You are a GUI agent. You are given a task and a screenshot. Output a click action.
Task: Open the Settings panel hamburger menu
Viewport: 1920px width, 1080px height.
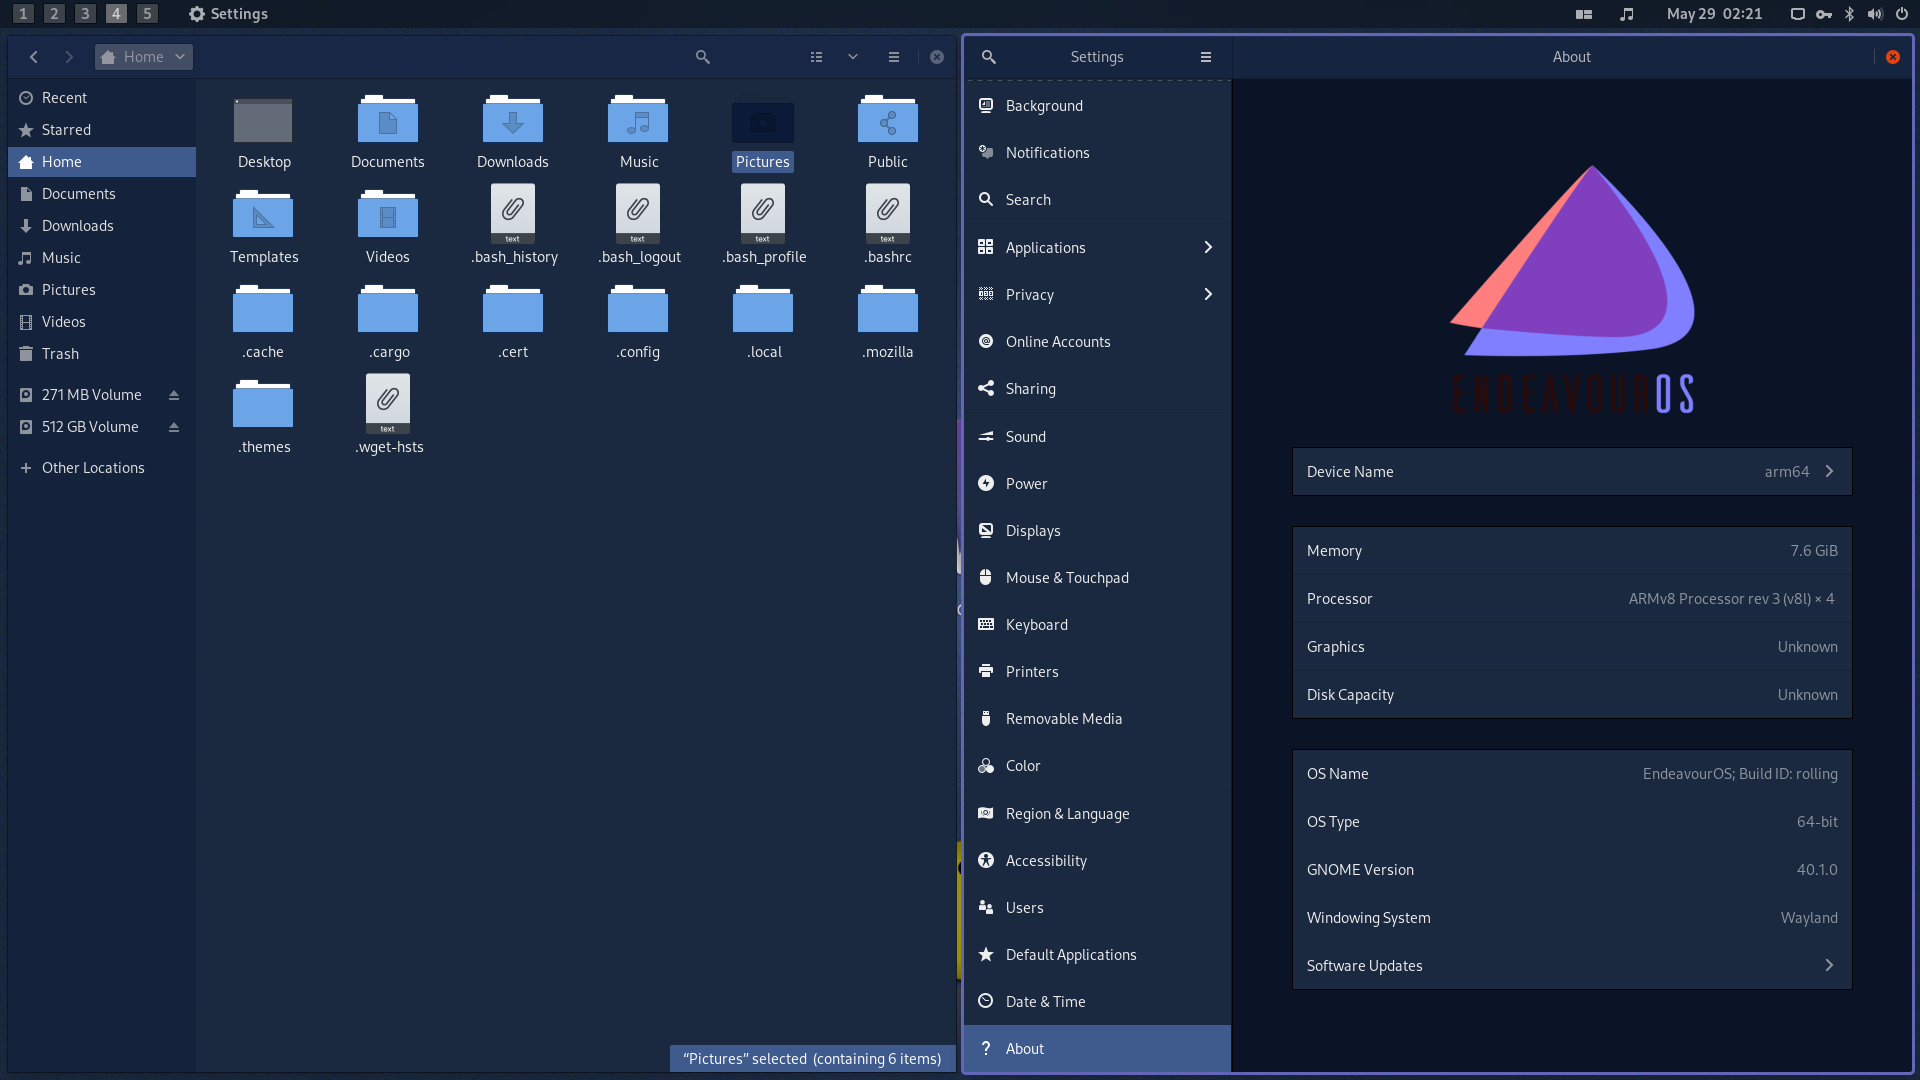point(1206,57)
